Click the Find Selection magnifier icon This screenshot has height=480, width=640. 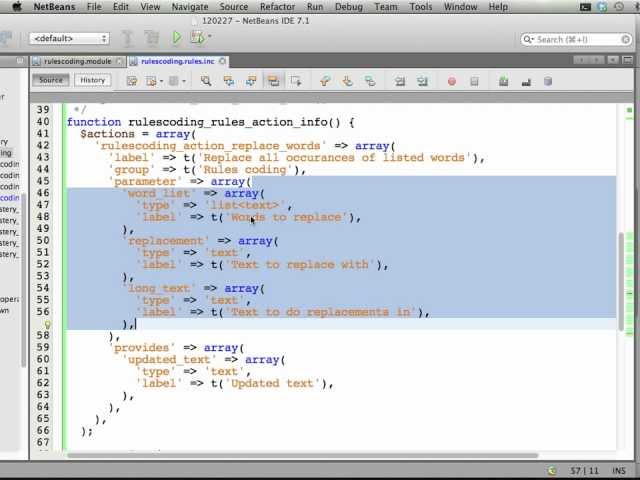point(205,81)
